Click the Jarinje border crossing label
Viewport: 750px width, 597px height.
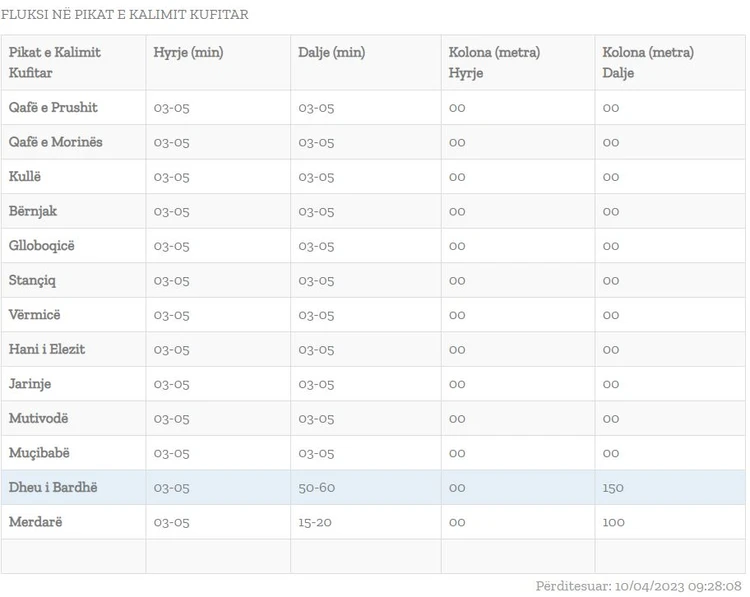pyautogui.click(x=30, y=384)
